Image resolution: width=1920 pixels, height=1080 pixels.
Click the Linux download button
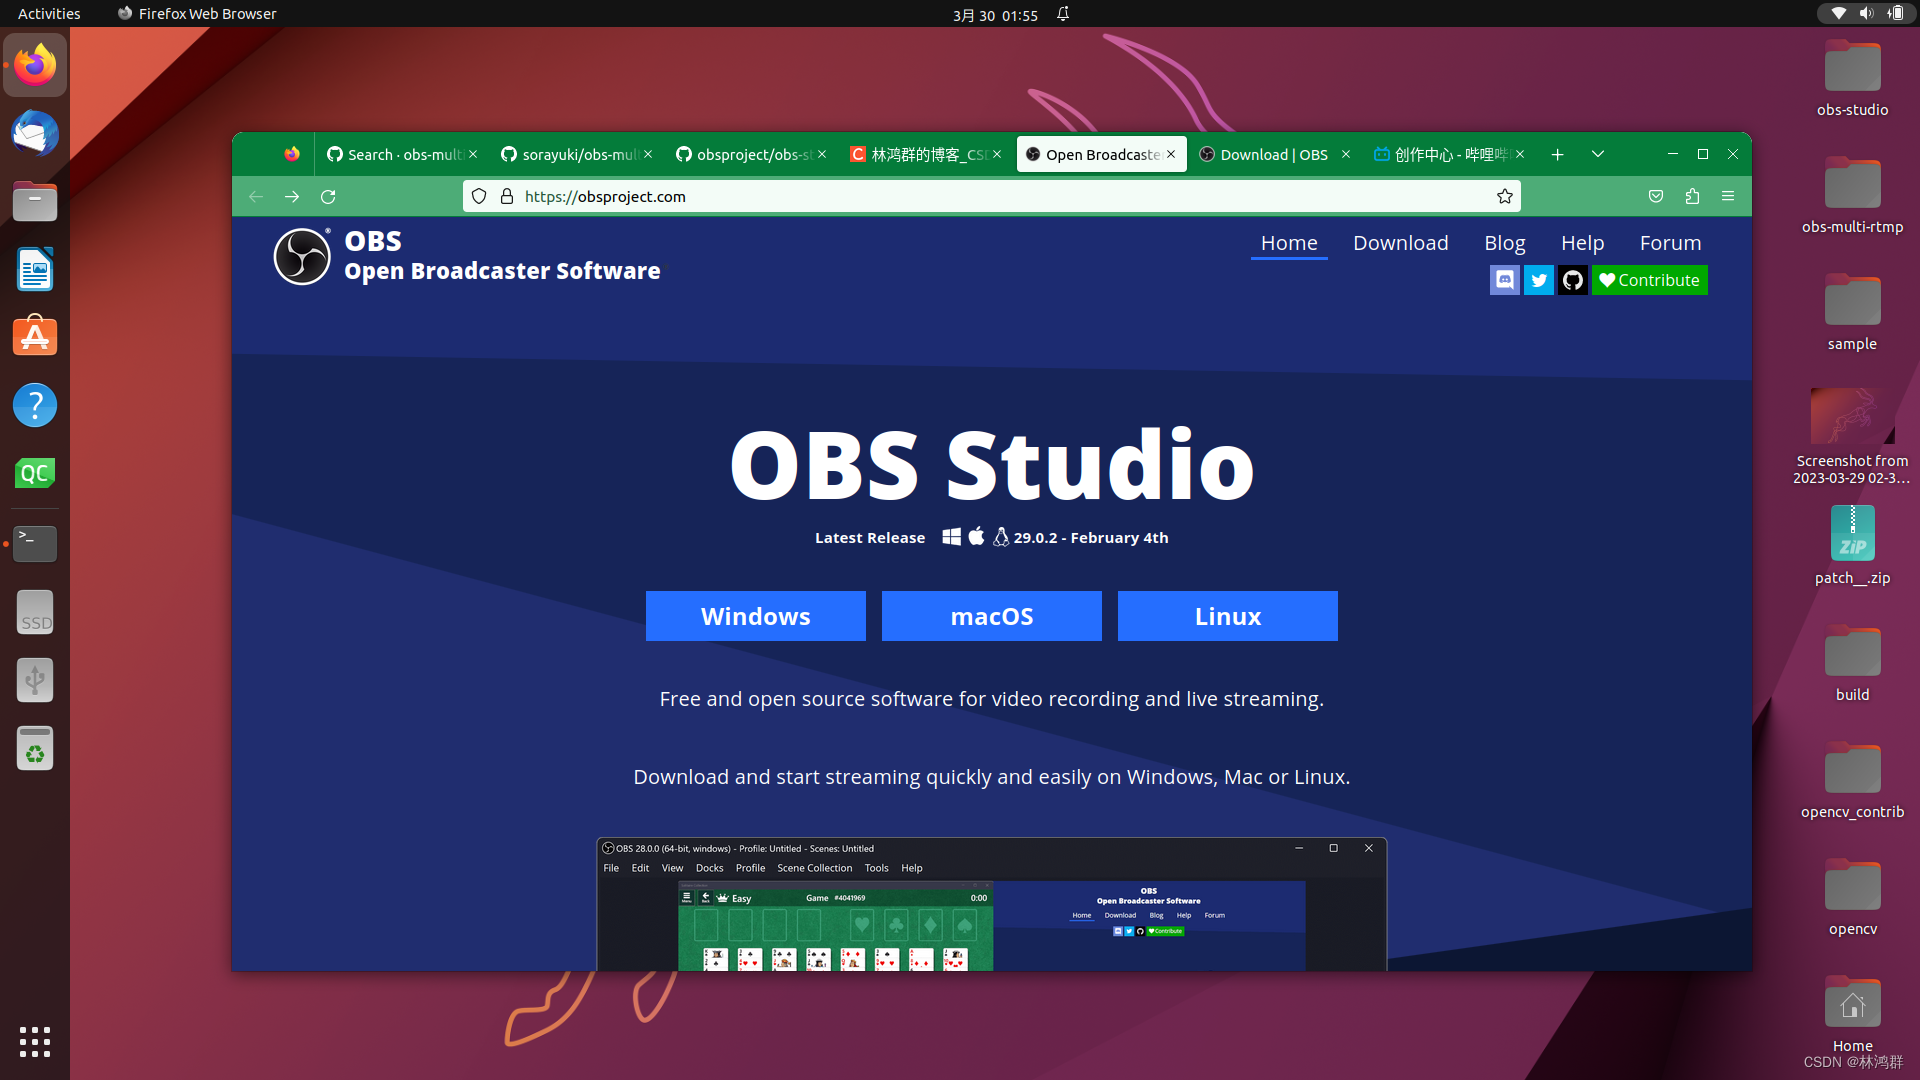[x=1228, y=616]
